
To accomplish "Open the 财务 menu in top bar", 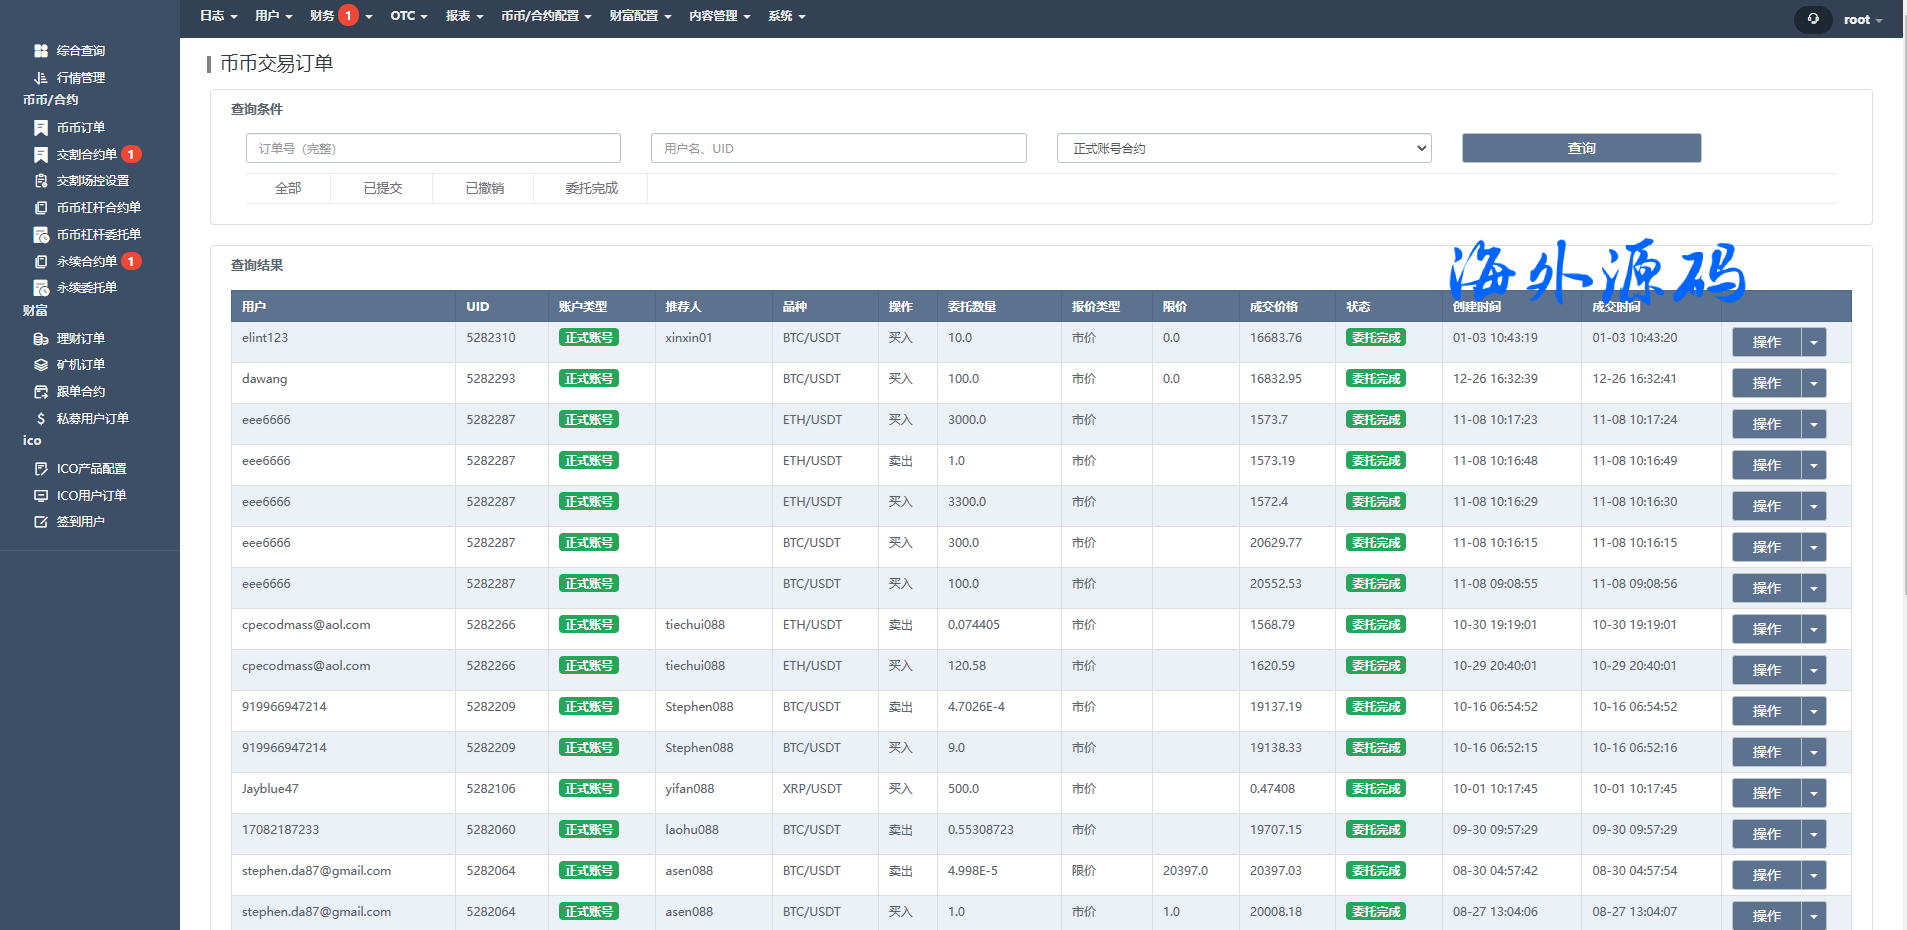I will [x=323, y=16].
